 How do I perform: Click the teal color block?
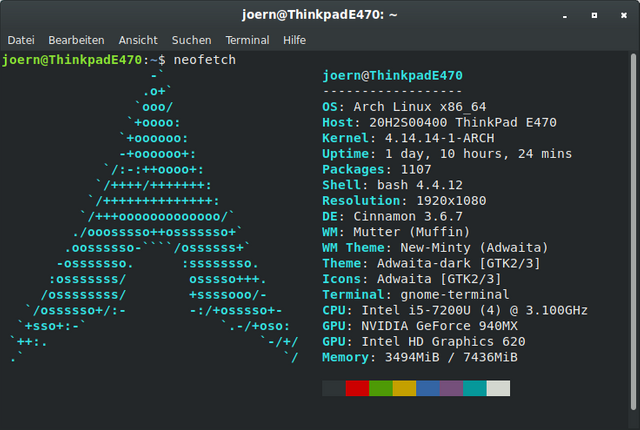(x=475, y=388)
